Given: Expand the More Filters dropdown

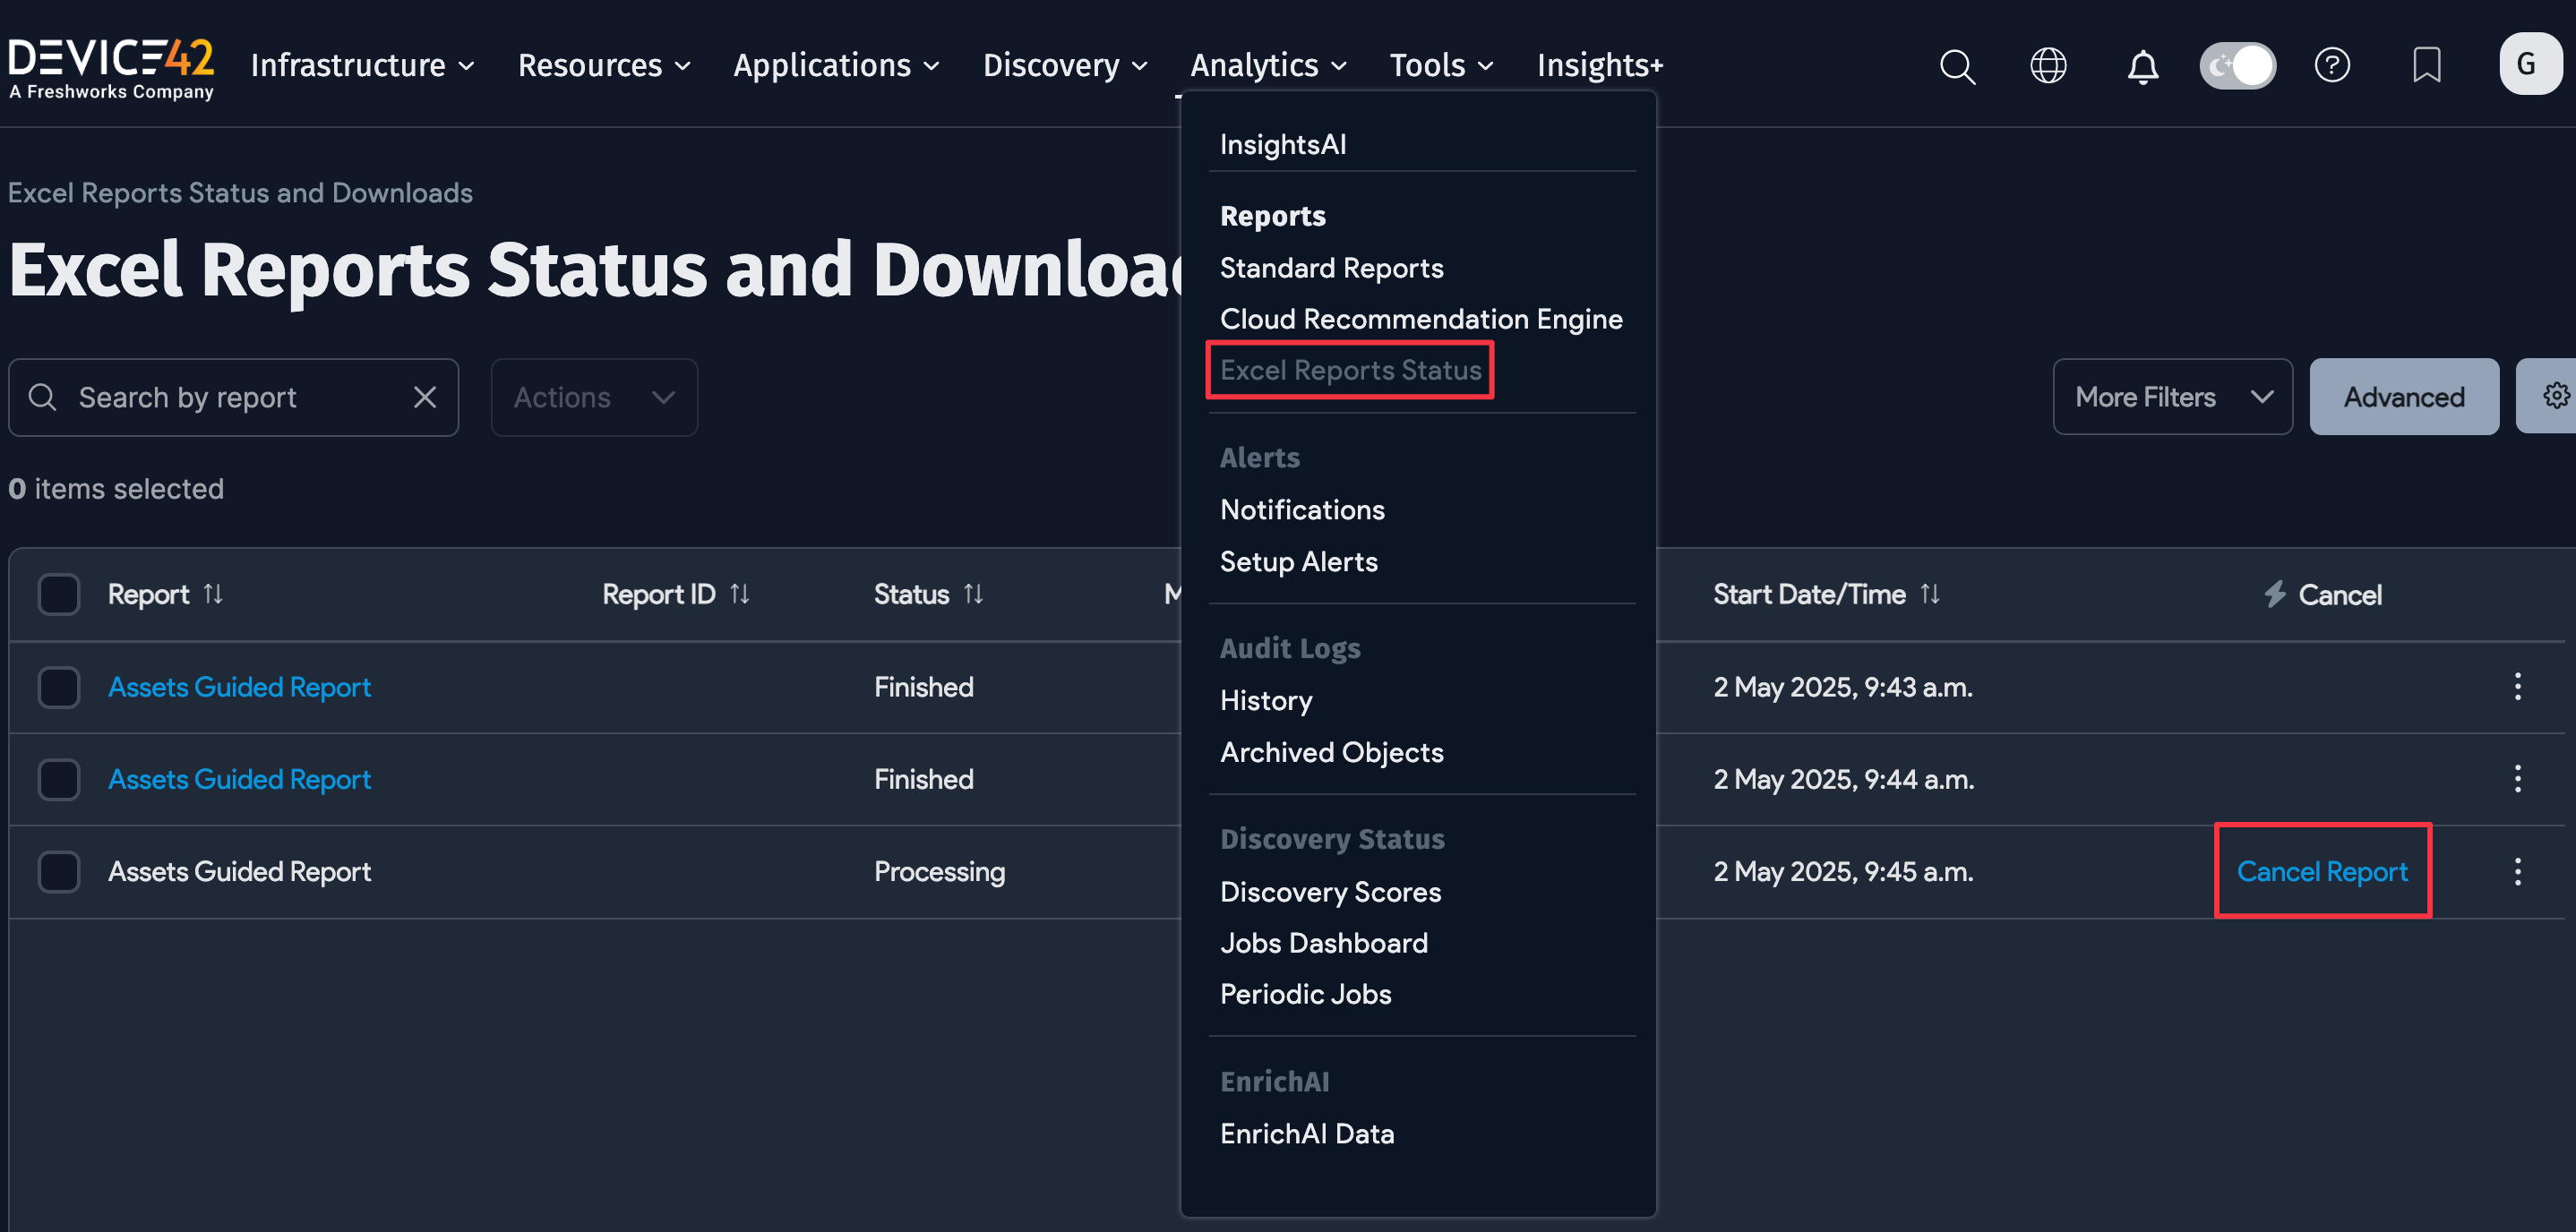Looking at the screenshot, I should coord(2172,397).
